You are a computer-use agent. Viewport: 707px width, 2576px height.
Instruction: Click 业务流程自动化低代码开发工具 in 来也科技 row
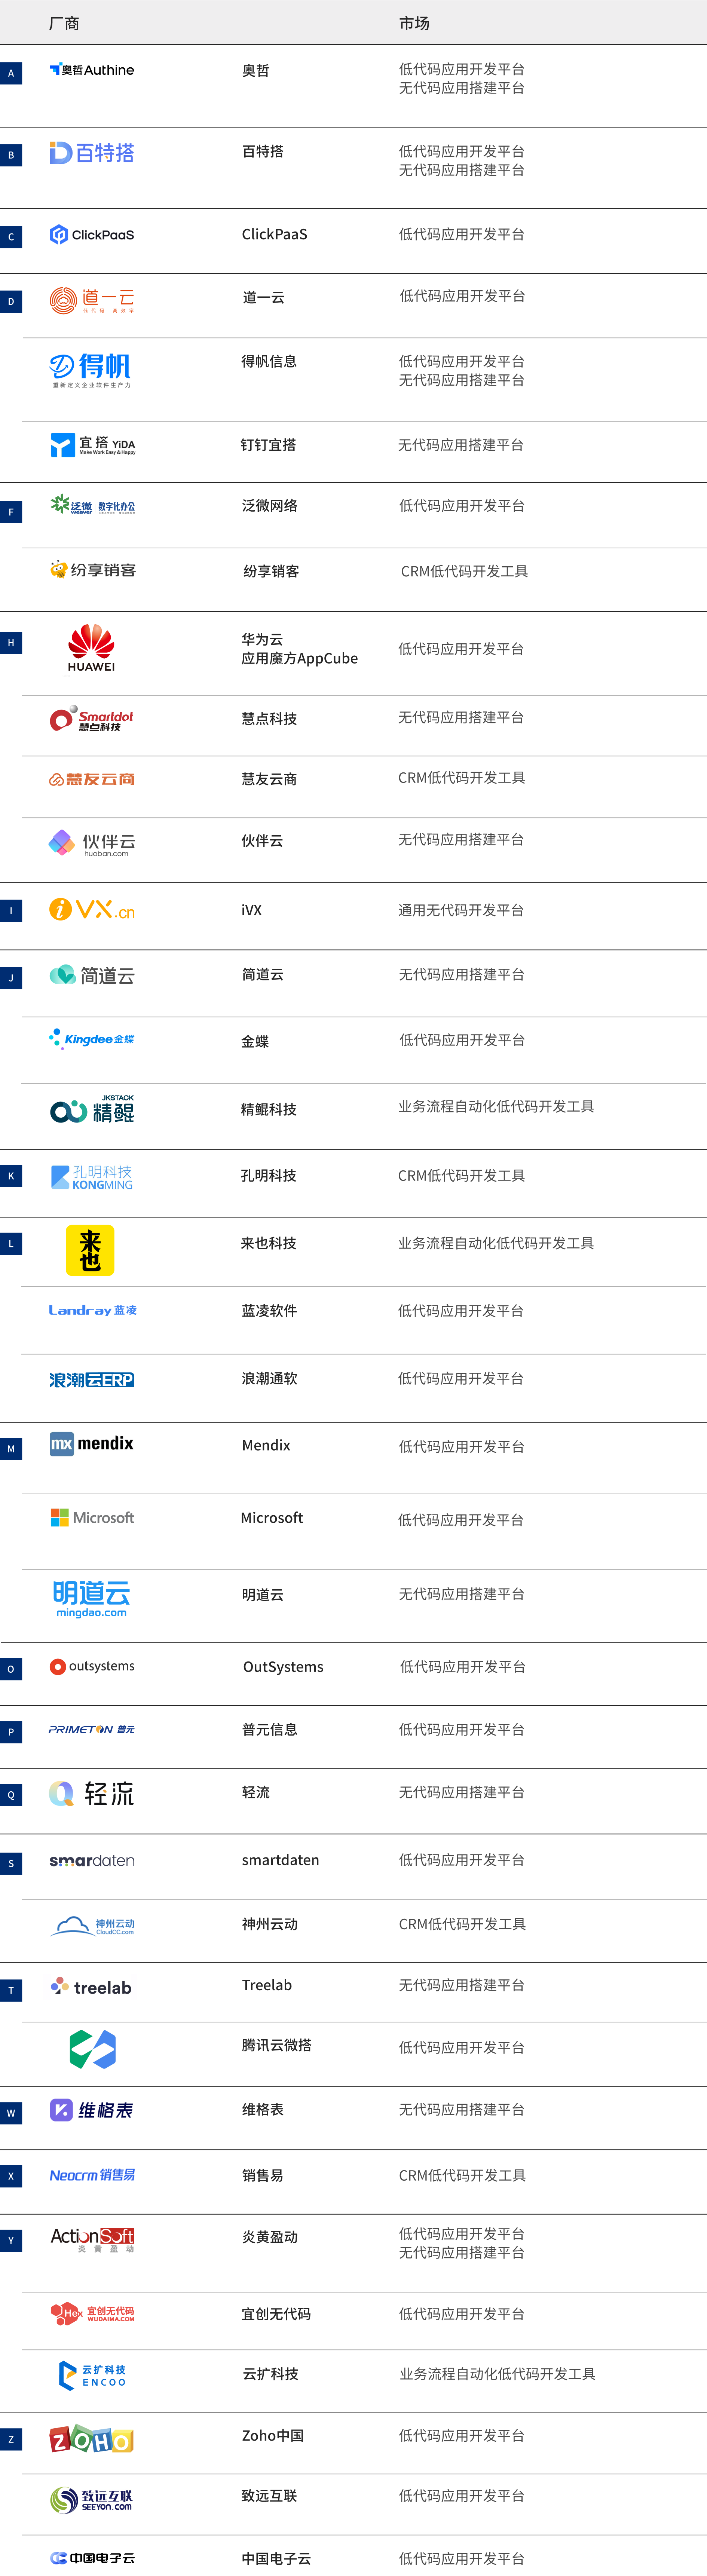click(496, 1243)
